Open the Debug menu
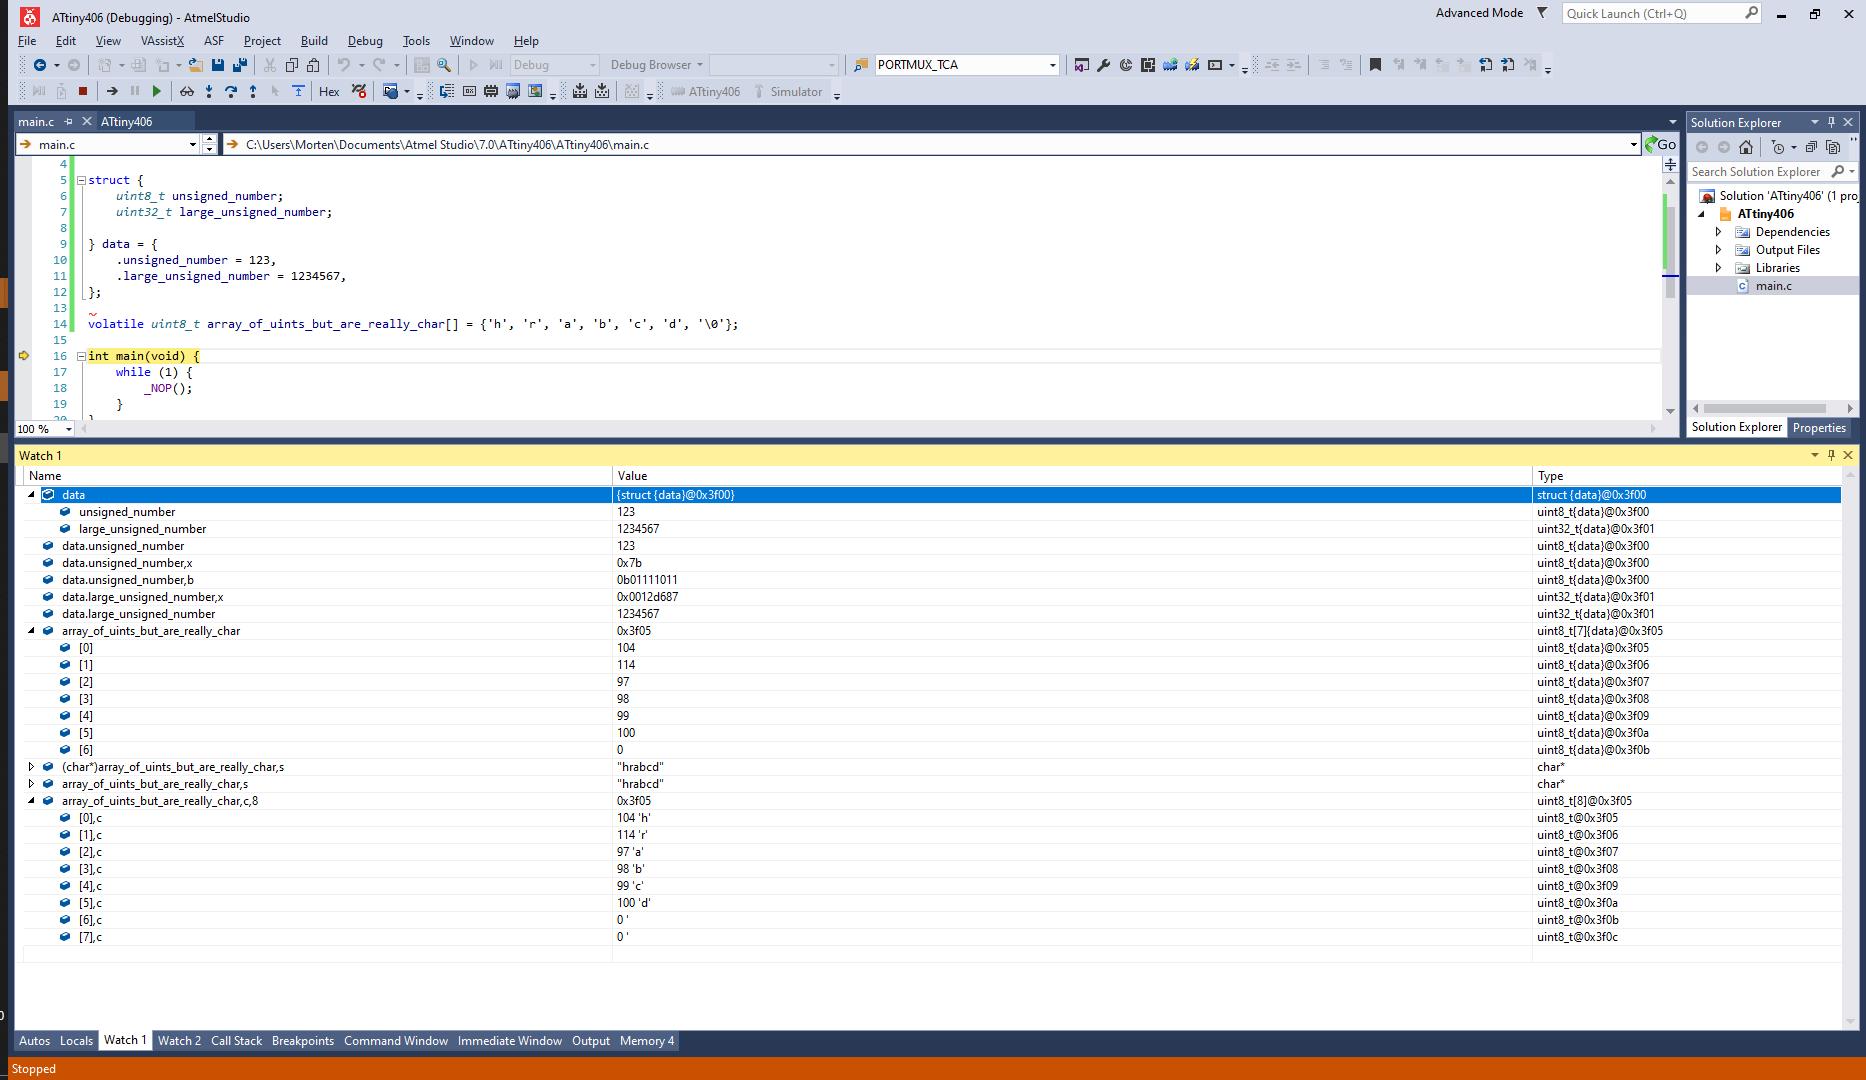1866x1080 pixels. tap(365, 41)
